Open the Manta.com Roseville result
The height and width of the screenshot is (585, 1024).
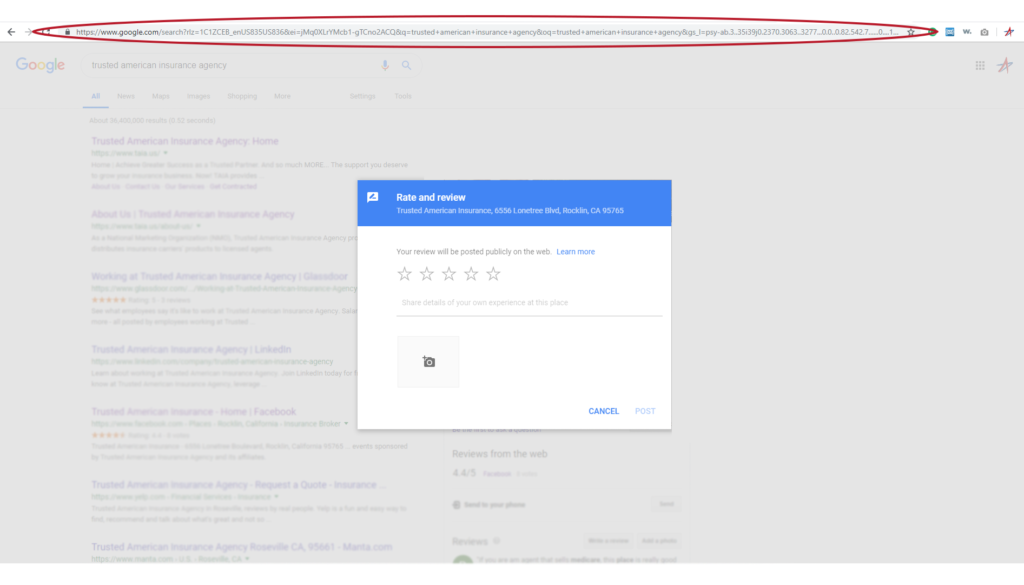pyautogui.click(x=242, y=546)
